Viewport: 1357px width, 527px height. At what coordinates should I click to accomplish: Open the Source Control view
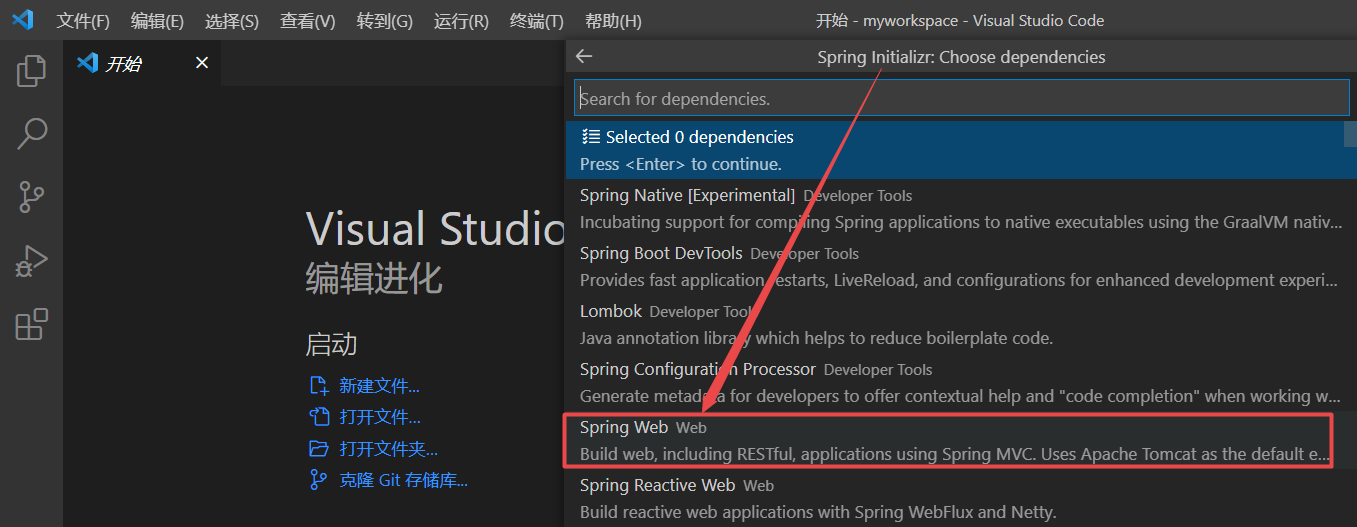(x=31, y=197)
